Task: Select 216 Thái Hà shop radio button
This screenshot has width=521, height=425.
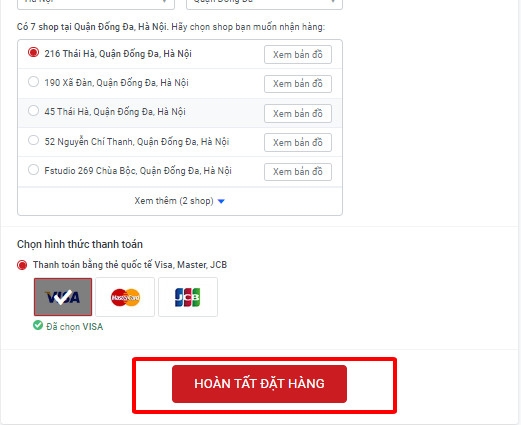Action: click(33, 52)
